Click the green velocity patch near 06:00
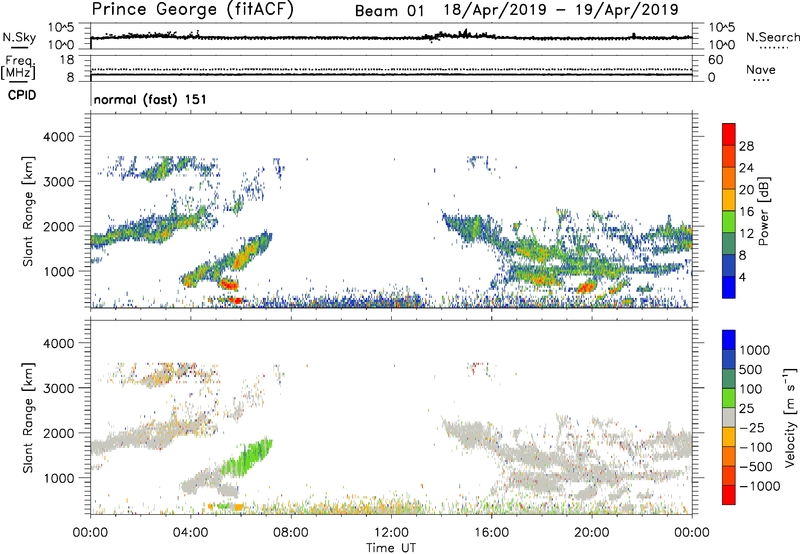 (x=246, y=458)
